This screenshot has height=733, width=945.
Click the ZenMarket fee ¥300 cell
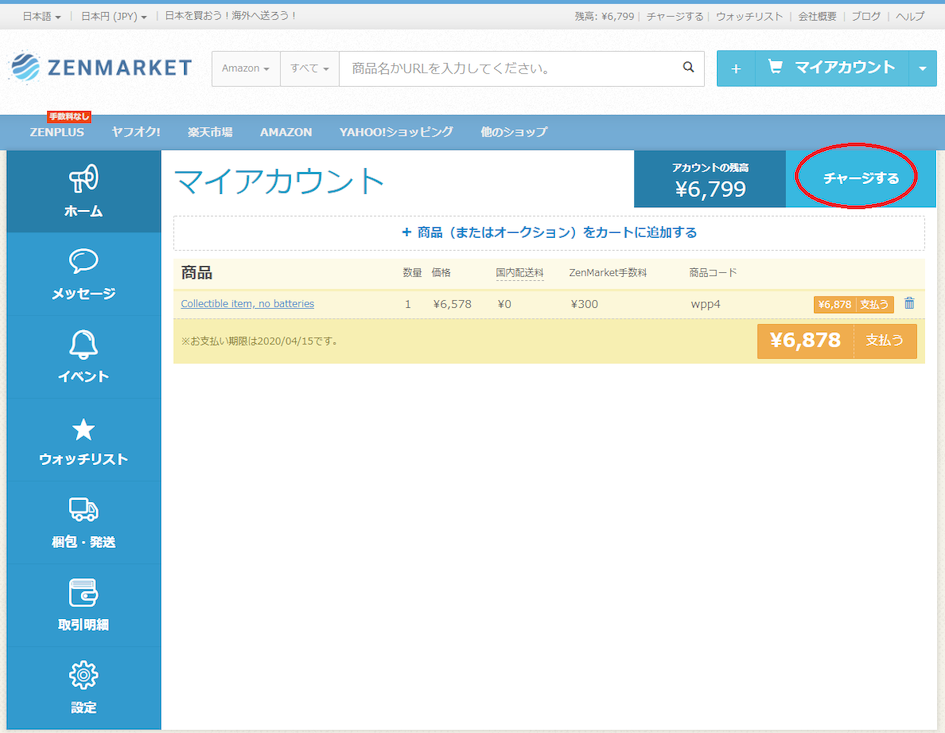(584, 304)
